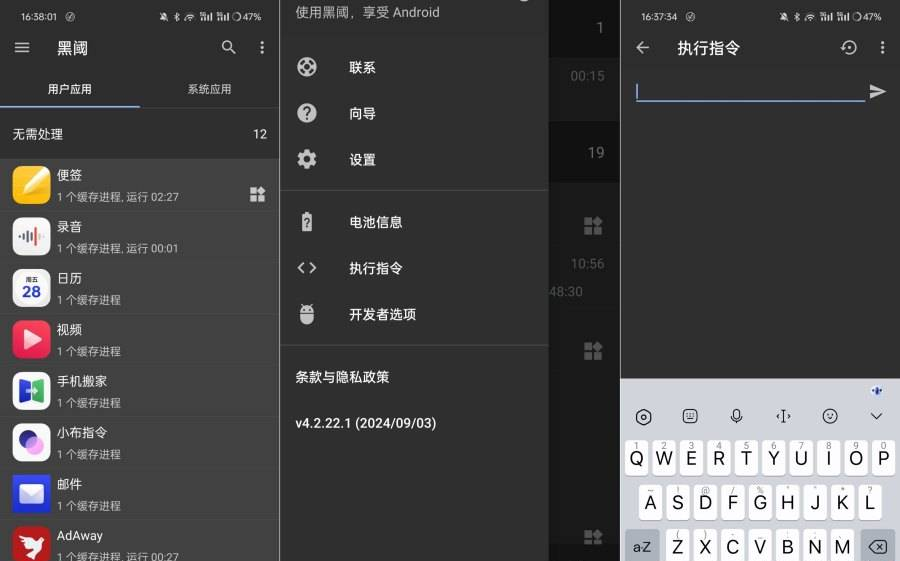Click the 手机搬家 app name text
Screen dimensions: 900x561
[82, 381]
